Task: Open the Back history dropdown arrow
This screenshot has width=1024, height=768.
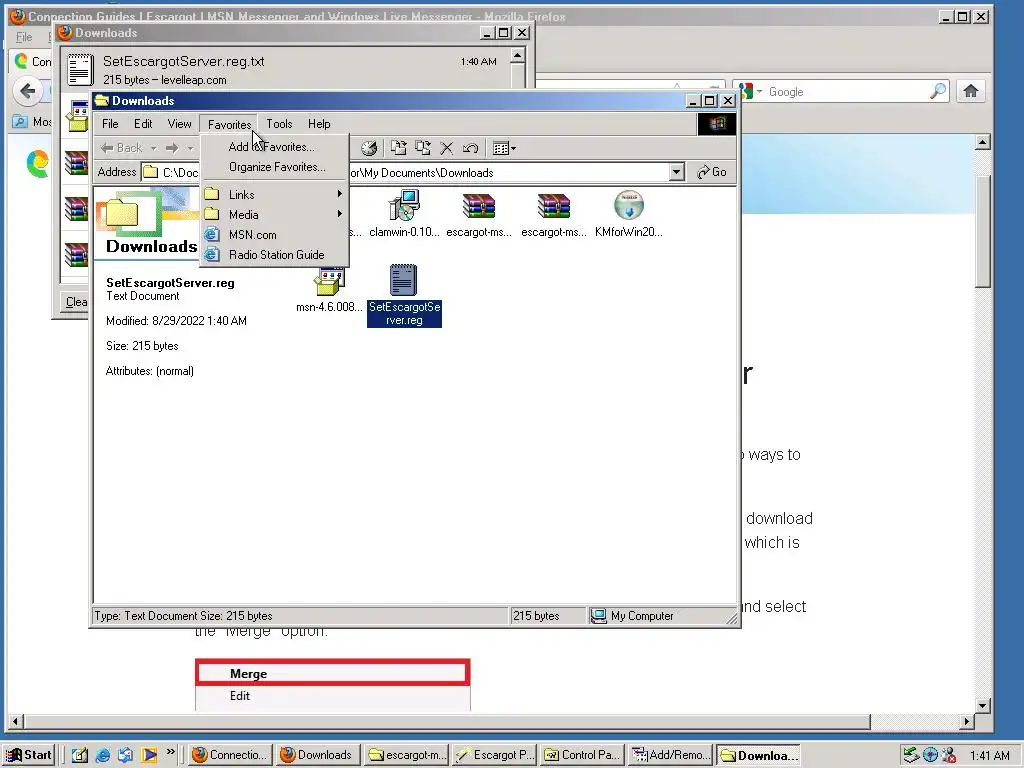Action: (x=153, y=148)
